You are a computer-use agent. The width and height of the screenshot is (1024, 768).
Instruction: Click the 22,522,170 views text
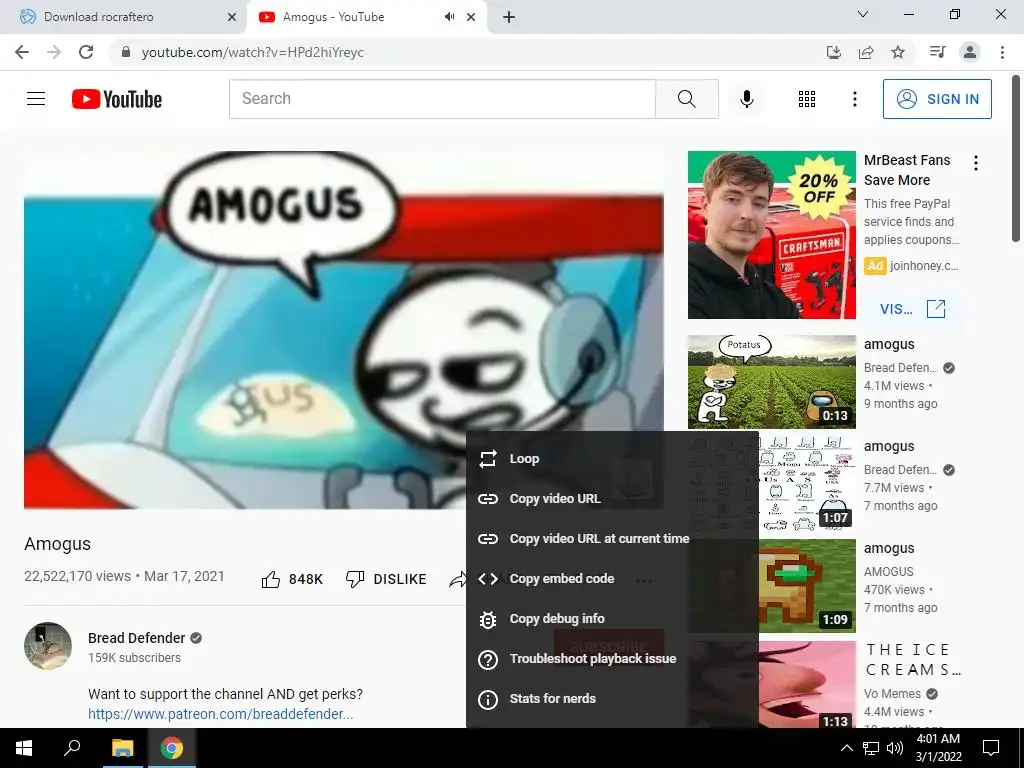(77, 576)
